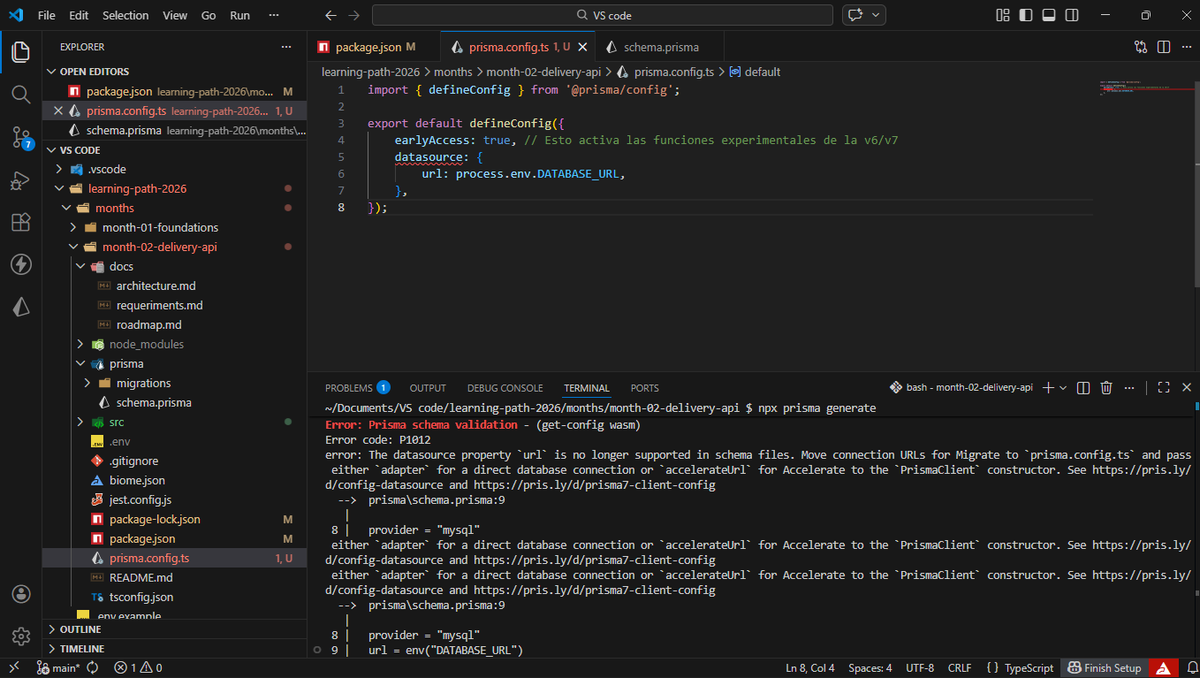Change the CRLF end of line sequence
Image resolution: width=1200 pixels, height=678 pixels.
click(x=959, y=667)
